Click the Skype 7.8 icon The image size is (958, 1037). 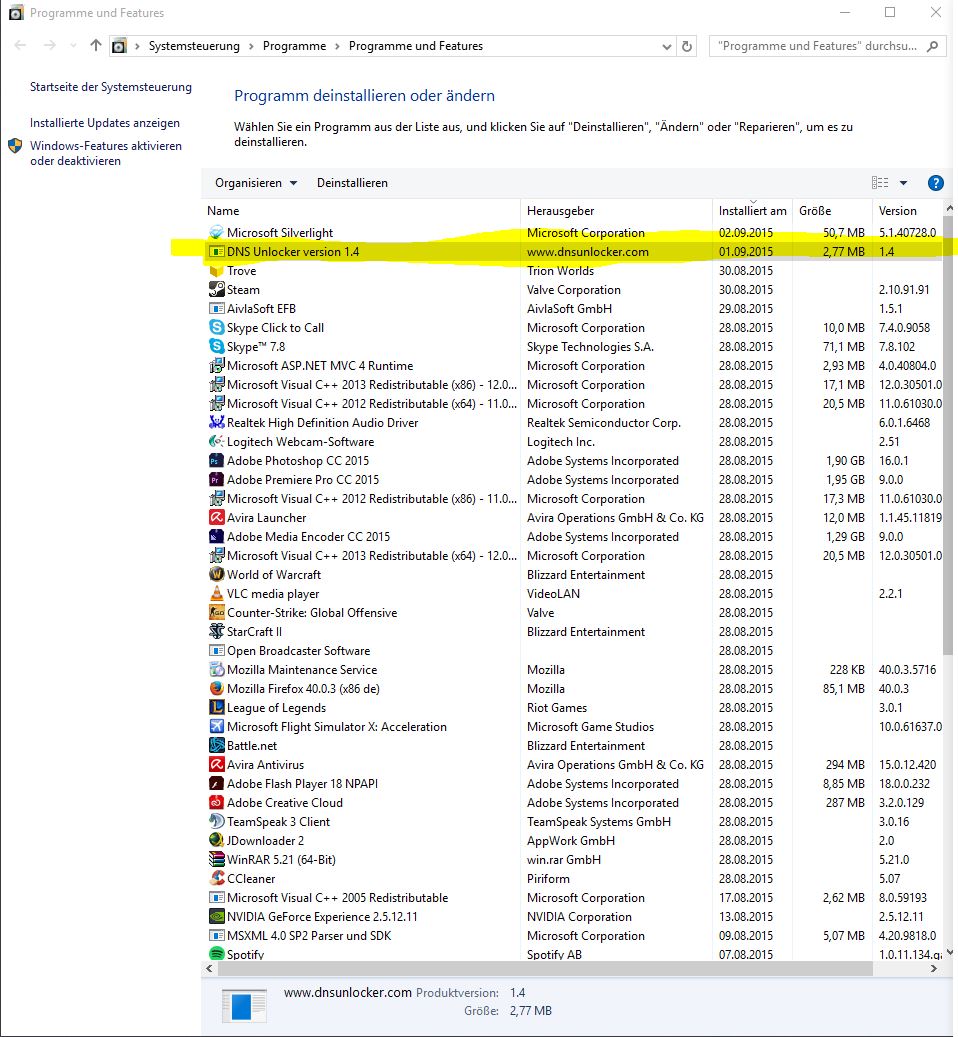216,346
